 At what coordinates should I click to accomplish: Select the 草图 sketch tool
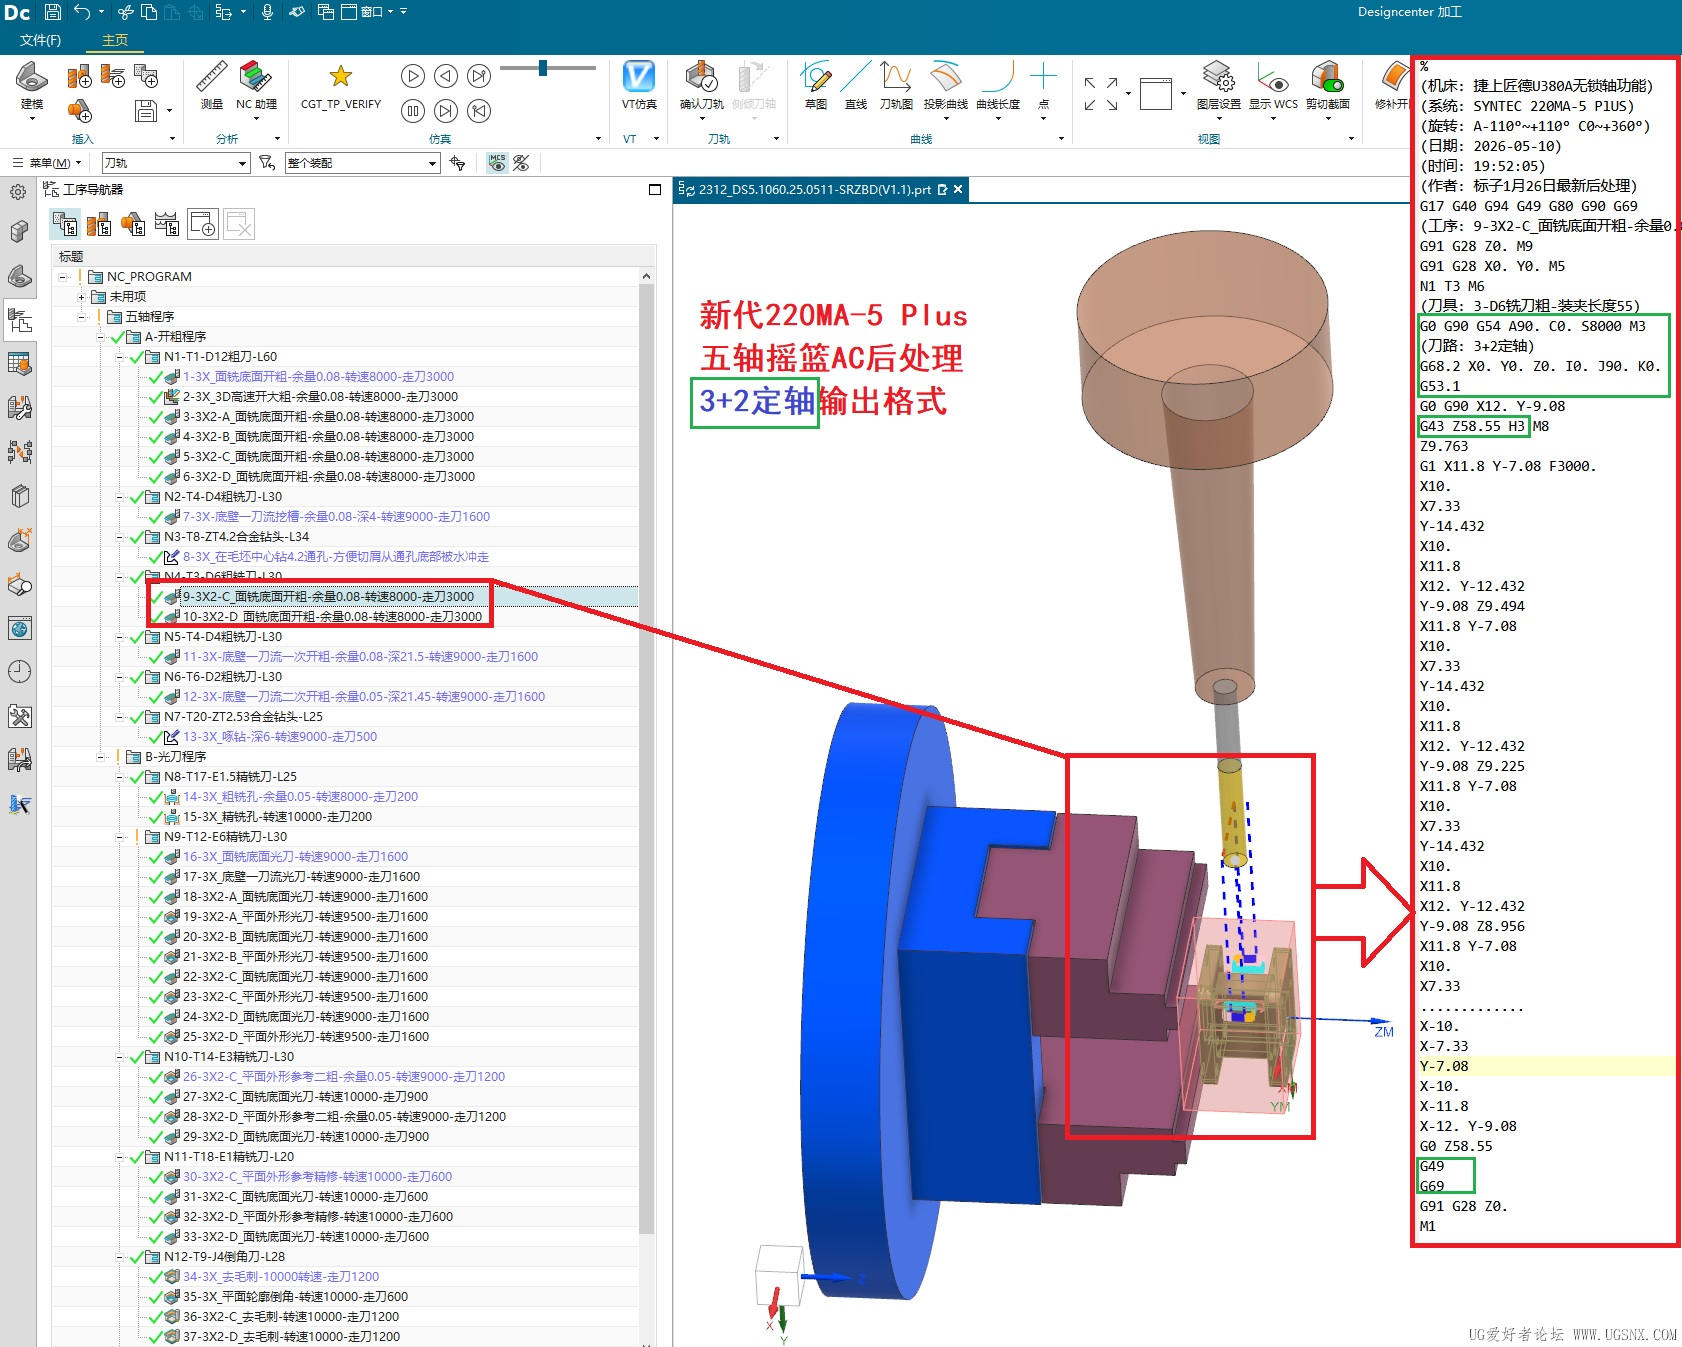[x=816, y=77]
